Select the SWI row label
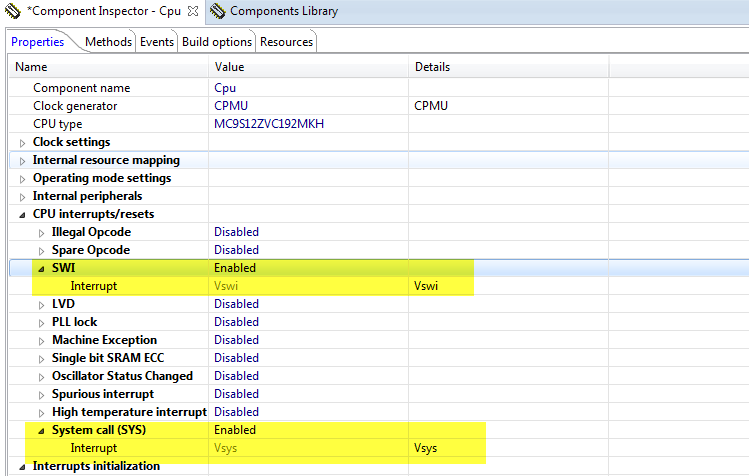The height and width of the screenshot is (476, 749). [64, 268]
